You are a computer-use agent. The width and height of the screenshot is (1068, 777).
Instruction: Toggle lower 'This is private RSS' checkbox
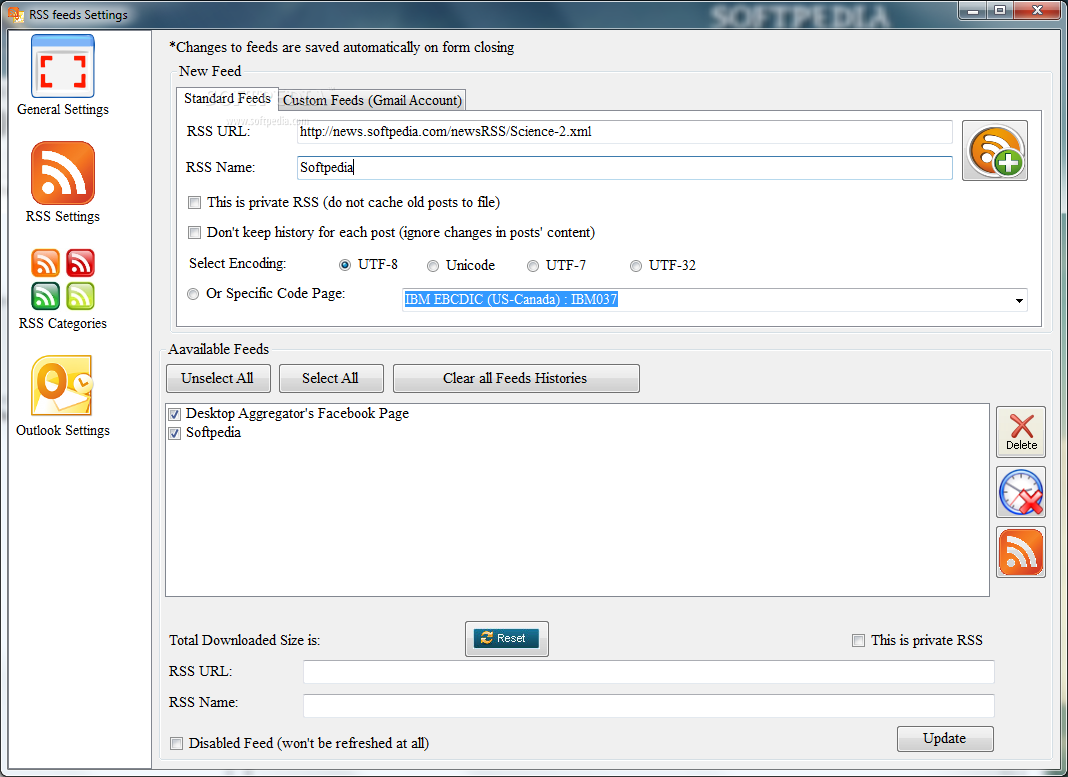click(858, 640)
